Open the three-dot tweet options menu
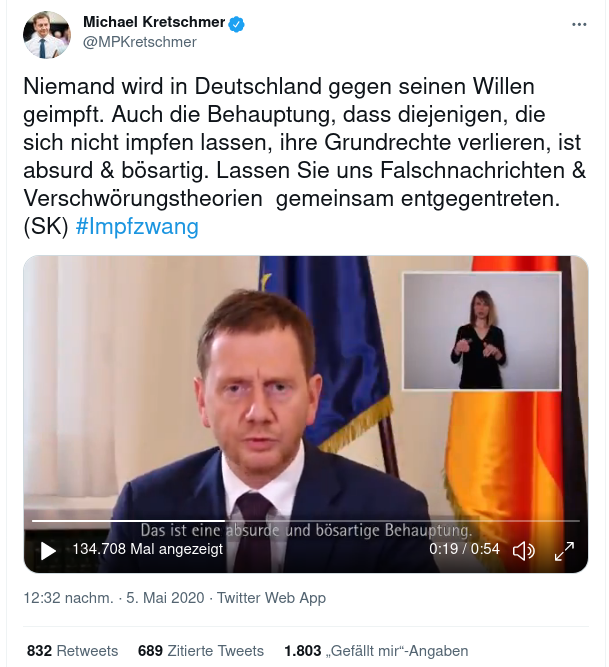Screen dimensions: 609x667 pyautogui.click(x=579, y=25)
